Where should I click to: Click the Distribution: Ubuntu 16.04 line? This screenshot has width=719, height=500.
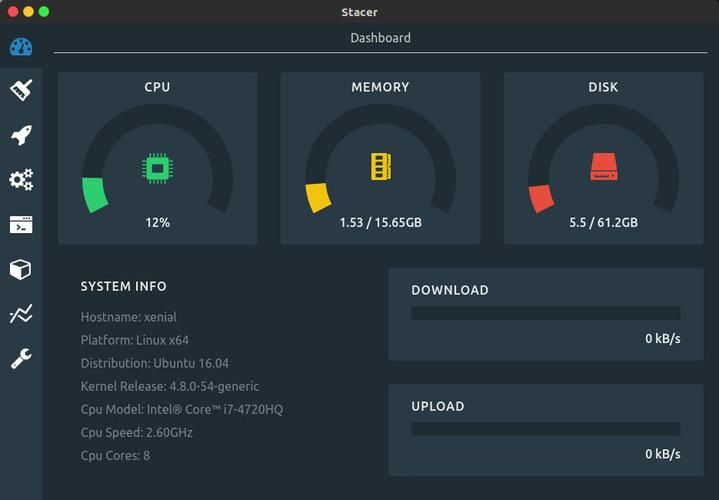point(155,363)
